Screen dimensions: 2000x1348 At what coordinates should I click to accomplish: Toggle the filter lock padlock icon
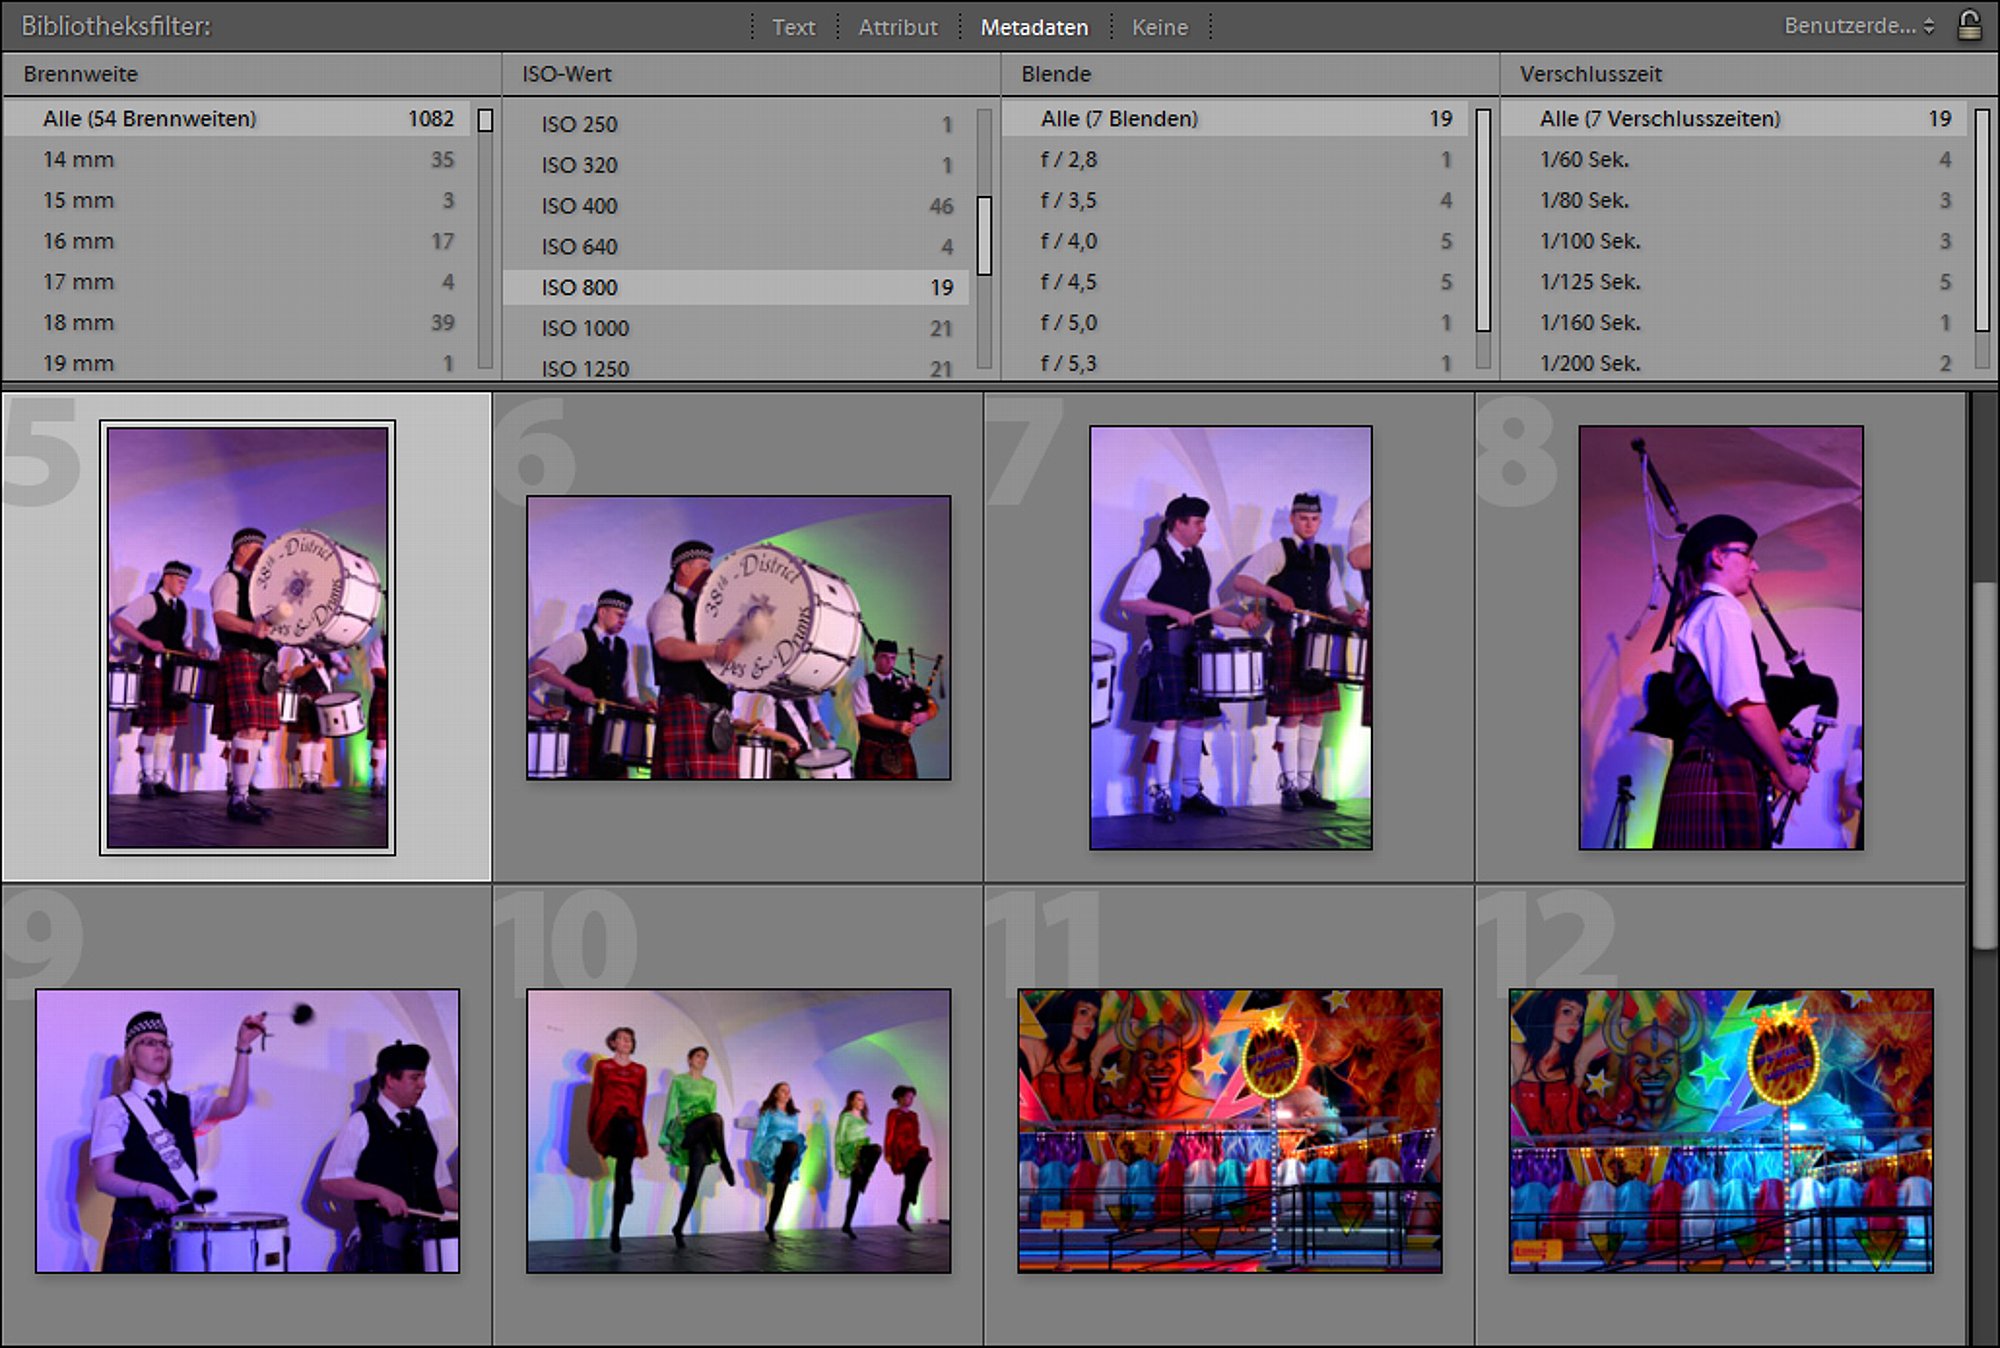point(1969,25)
